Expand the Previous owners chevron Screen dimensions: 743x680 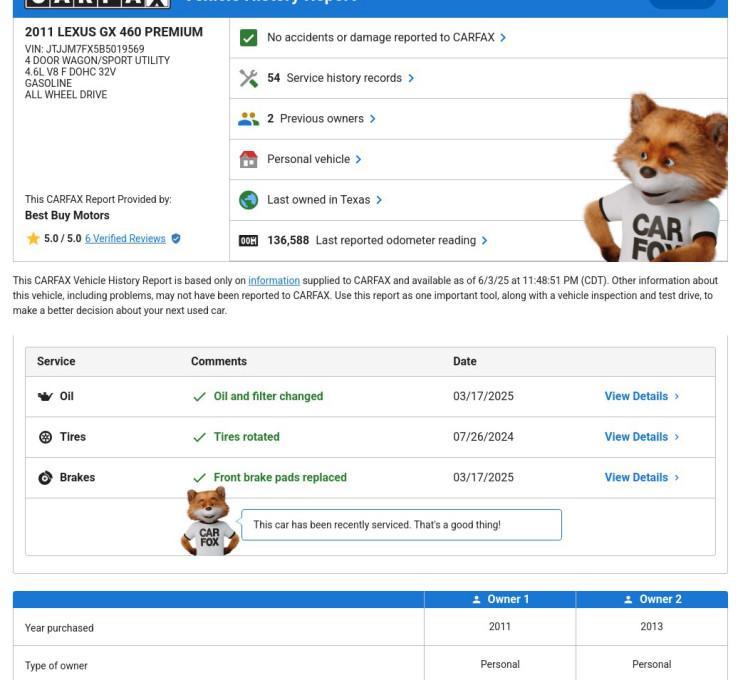(372, 118)
